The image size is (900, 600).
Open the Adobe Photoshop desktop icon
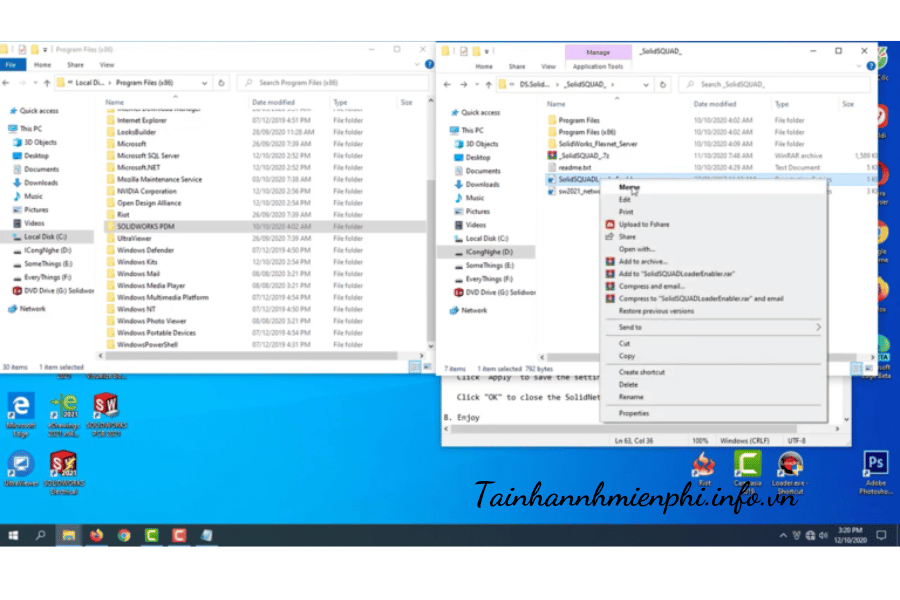[876, 468]
